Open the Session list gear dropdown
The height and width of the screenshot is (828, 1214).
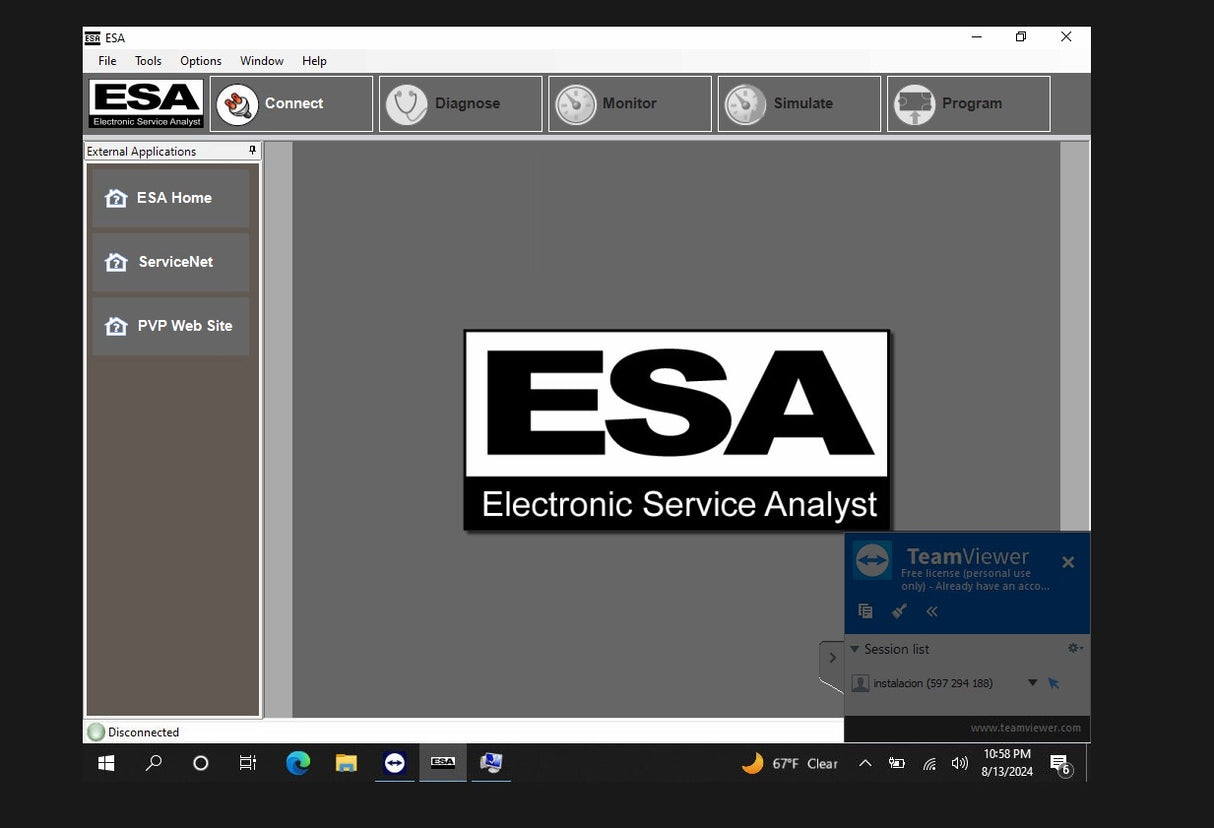pos(1075,649)
